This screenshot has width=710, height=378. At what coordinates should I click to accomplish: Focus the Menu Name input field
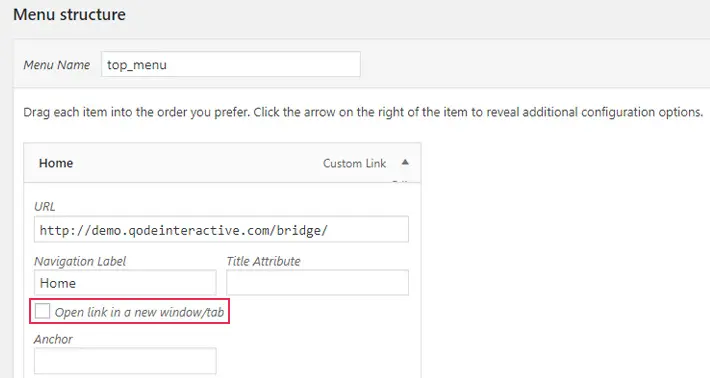click(x=230, y=64)
